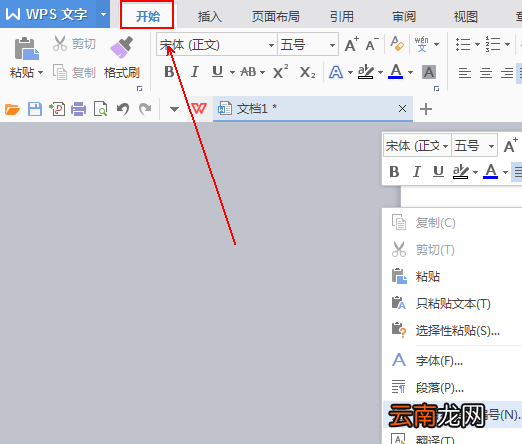Image resolution: width=522 pixels, height=444 pixels.
Task: Apply ribbon highlight color pen
Action: 366,72
